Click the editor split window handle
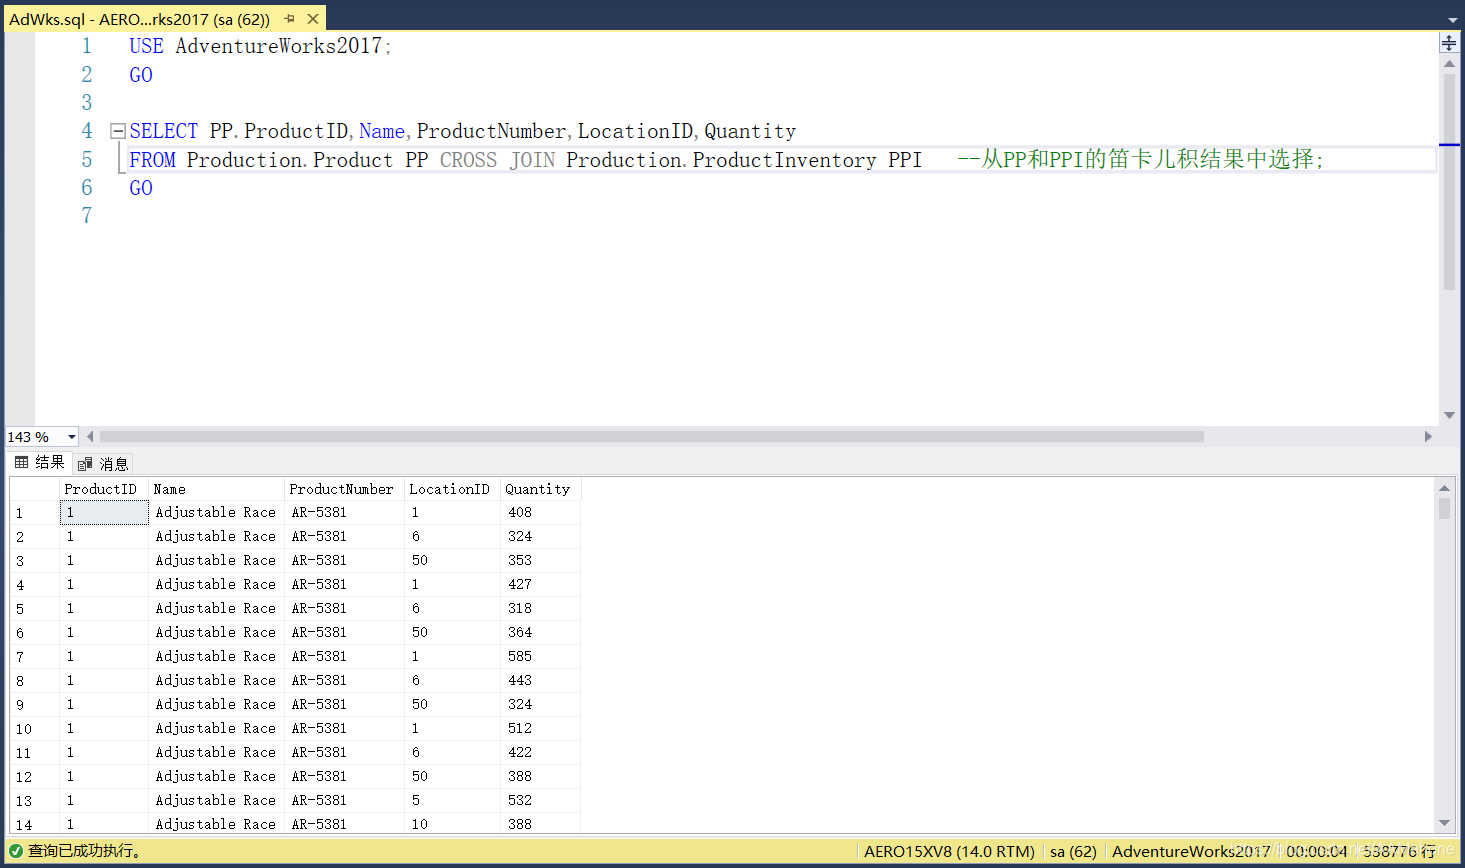Image resolution: width=1465 pixels, height=868 pixels. [x=1449, y=43]
